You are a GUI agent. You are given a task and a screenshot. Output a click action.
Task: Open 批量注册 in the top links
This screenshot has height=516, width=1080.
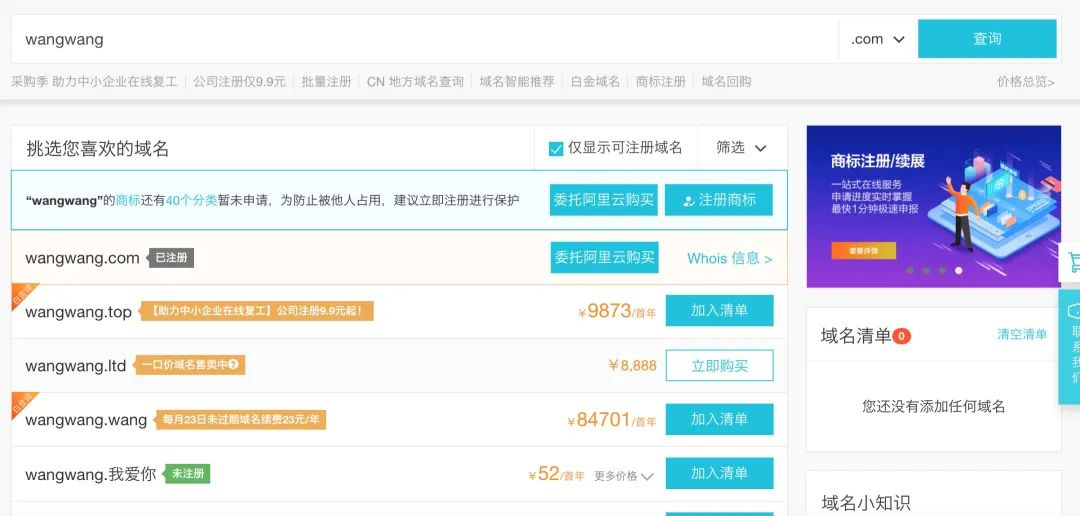(326, 81)
